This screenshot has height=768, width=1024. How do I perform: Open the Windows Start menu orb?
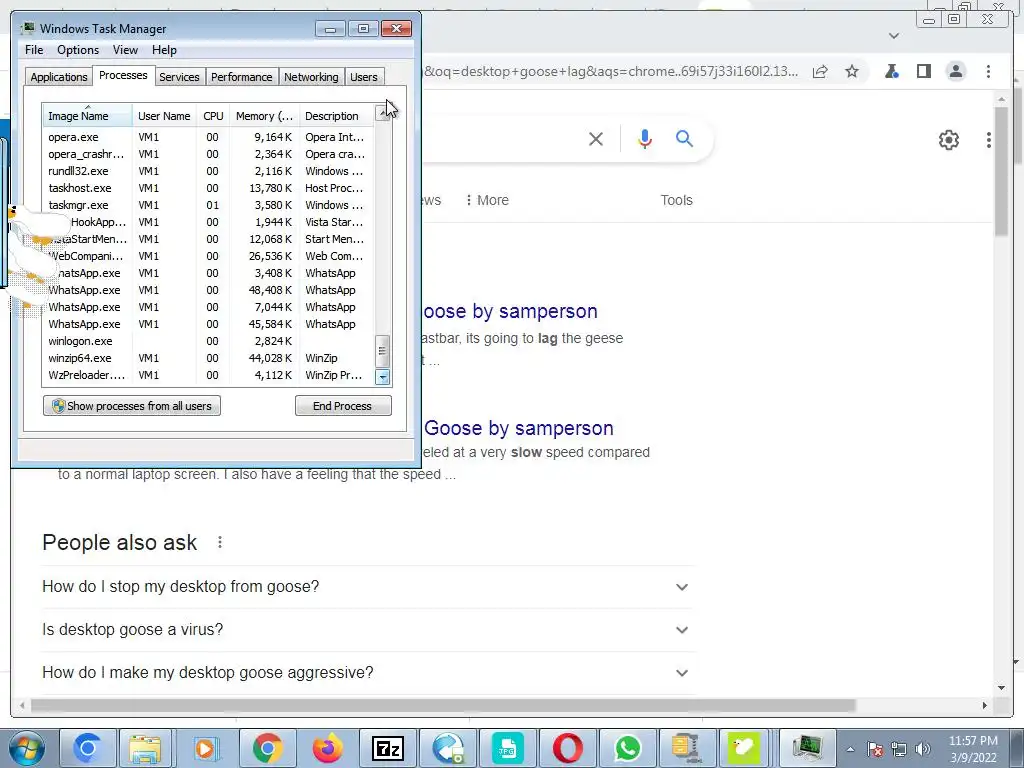[x=26, y=748]
